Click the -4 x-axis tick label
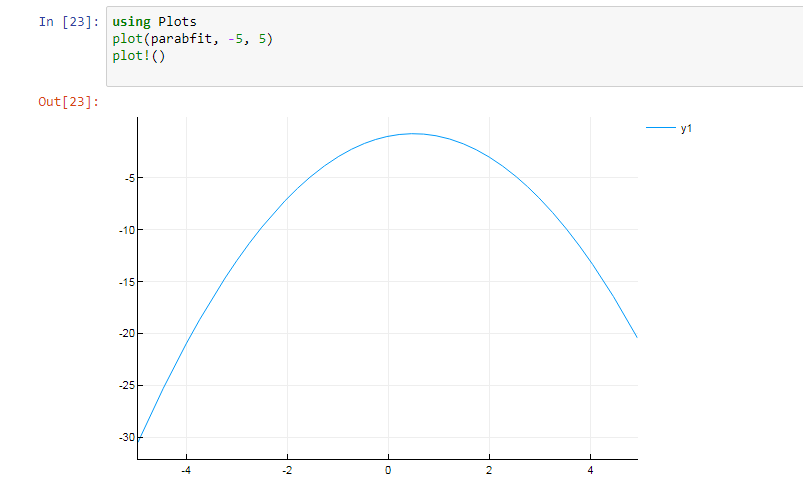The image size is (803, 497). [x=186, y=470]
